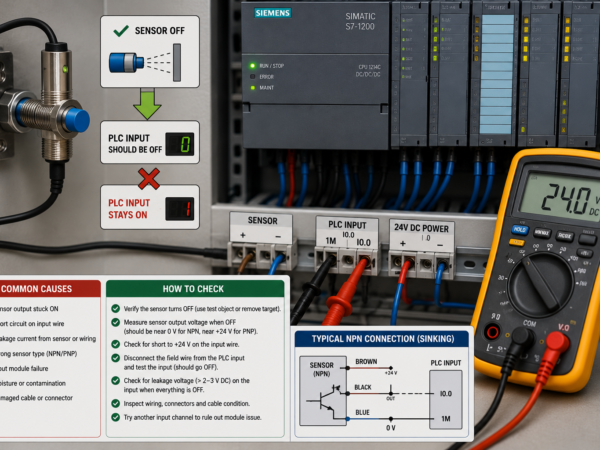Click the 0 V label in diagram
600x450 pixels.
coord(390,428)
